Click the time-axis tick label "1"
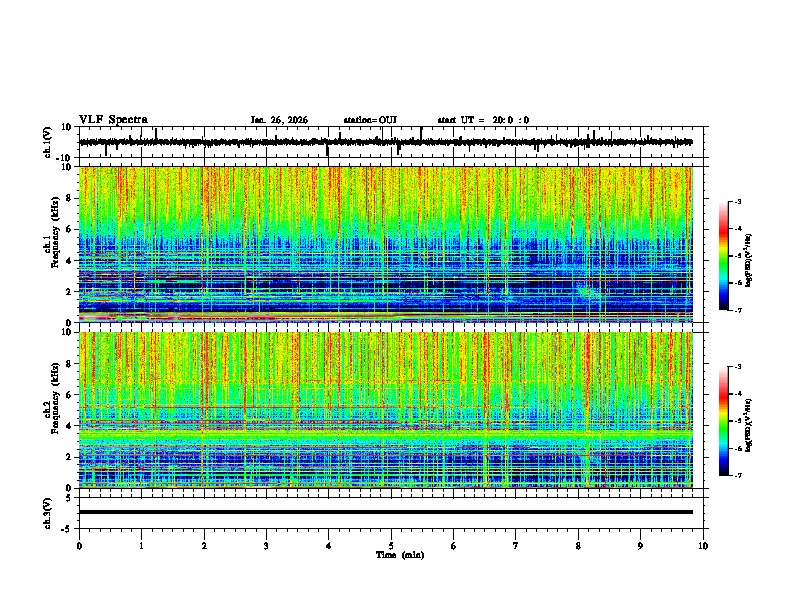The height and width of the screenshot is (612, 792). tap(141, 546)
